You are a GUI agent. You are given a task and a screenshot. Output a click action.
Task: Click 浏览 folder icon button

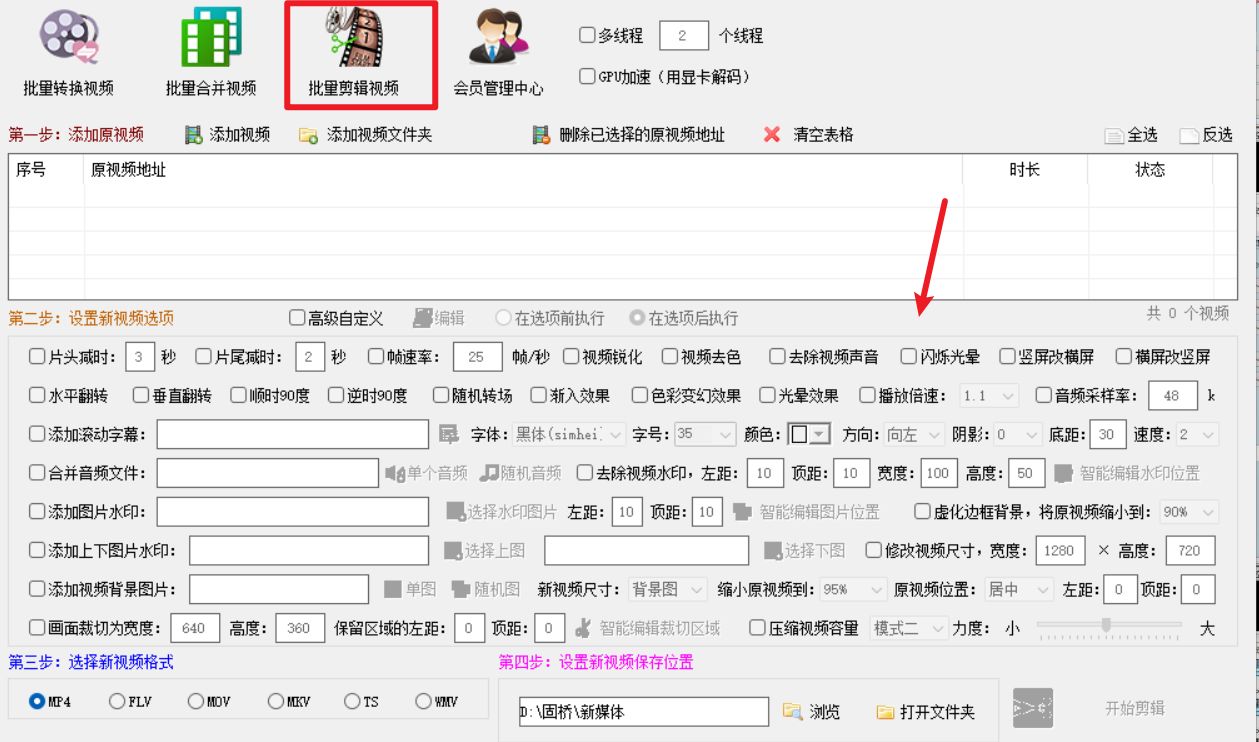click(793, 712)
